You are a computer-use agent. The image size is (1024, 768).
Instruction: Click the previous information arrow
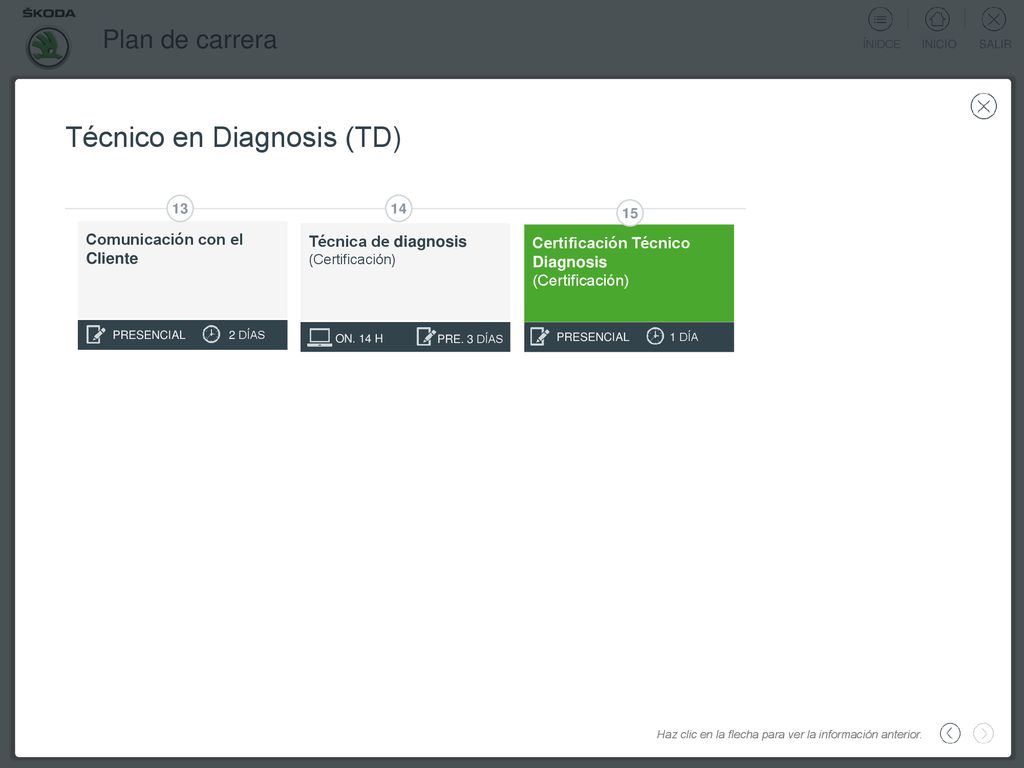click(950, 733)
